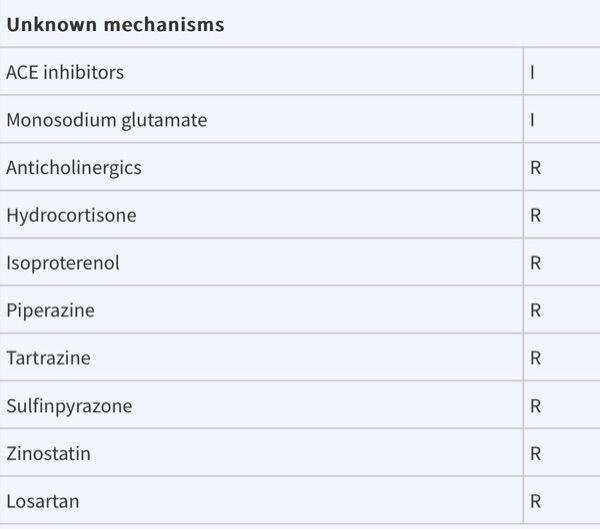
Task: Select the Isoproterenol row text
Action: (x=63, y=263)
